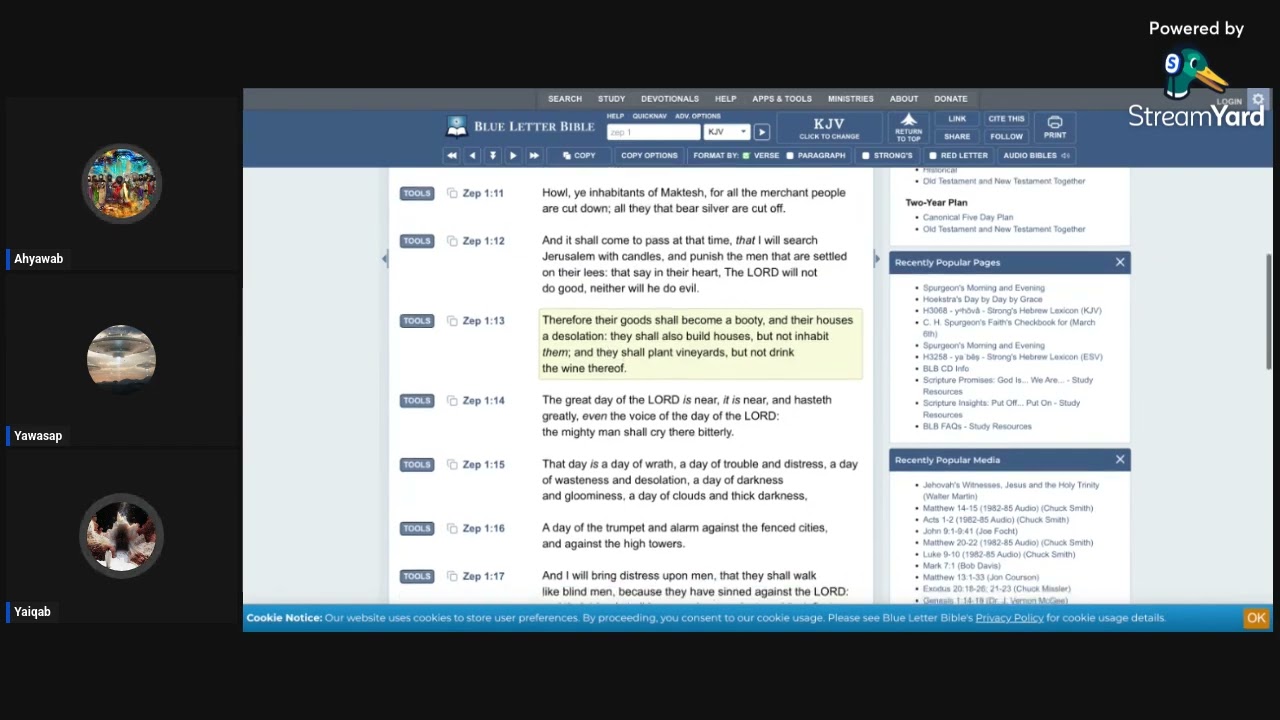Screen dimensions: 1280x720
Task: Click Yaiqab participant avatar
Action: pos(122,536)
